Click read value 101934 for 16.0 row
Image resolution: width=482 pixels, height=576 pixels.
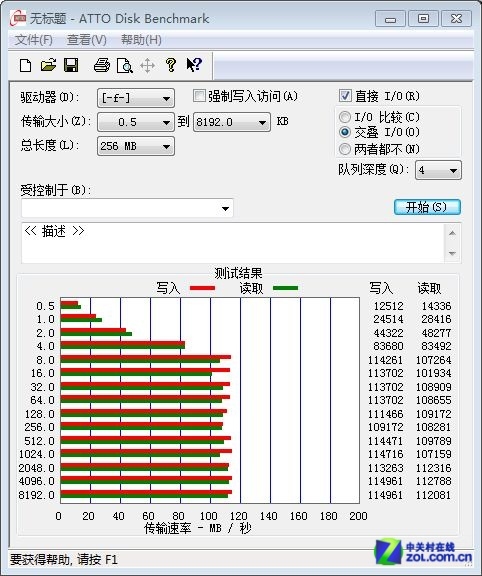click(434, 373)
